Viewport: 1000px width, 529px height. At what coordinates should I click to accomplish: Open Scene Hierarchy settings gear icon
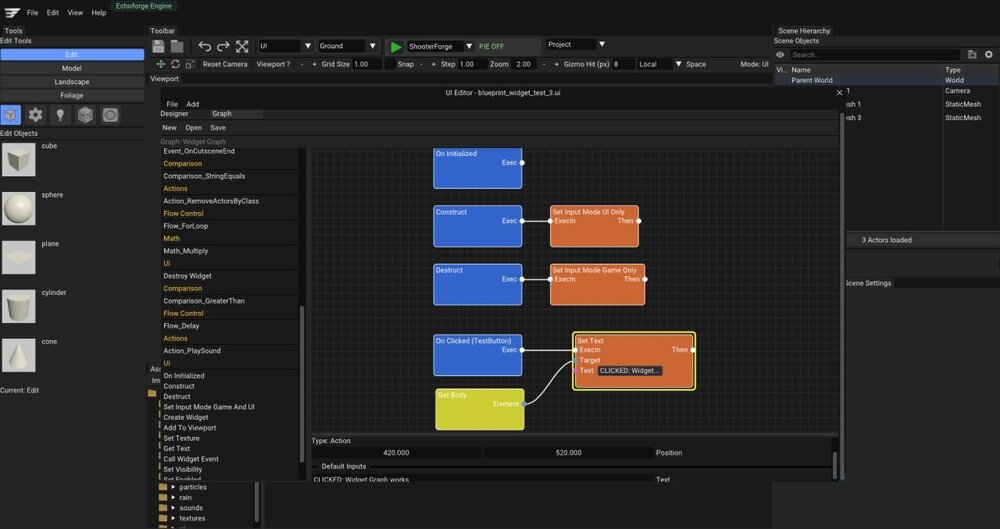click(989, 55)
